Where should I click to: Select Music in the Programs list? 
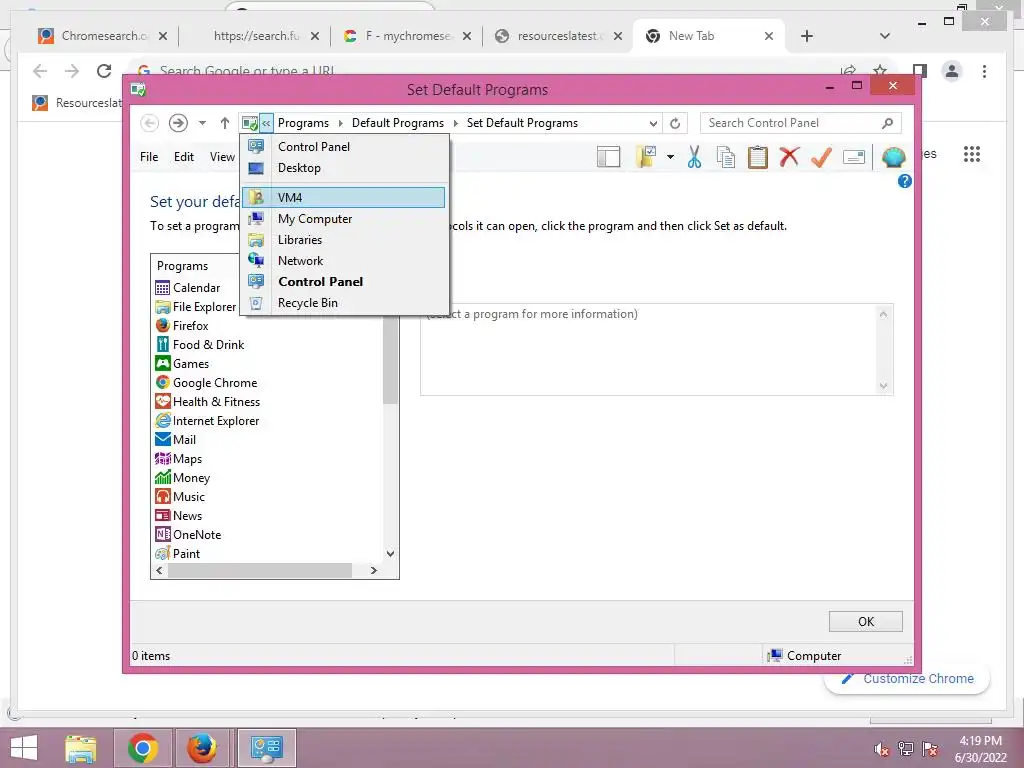(x=180, y=496)
